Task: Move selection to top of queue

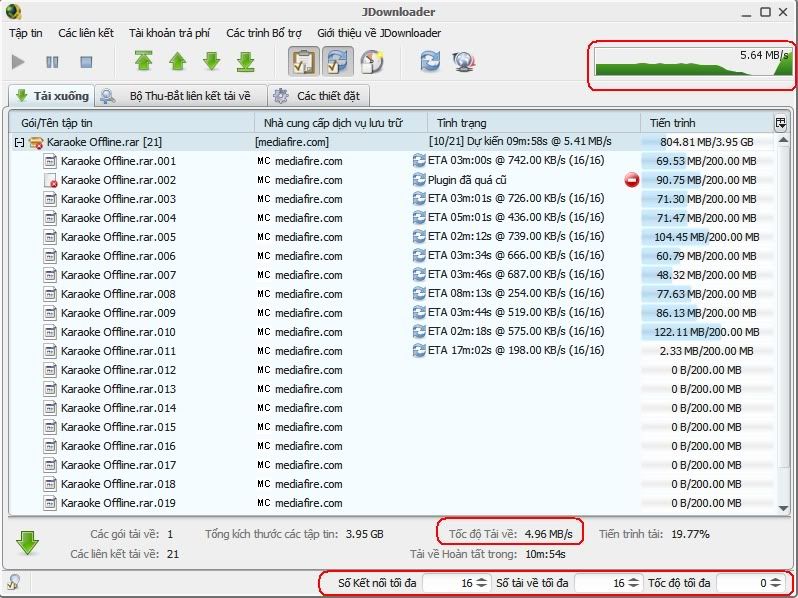Action: (x=144, y=62)
